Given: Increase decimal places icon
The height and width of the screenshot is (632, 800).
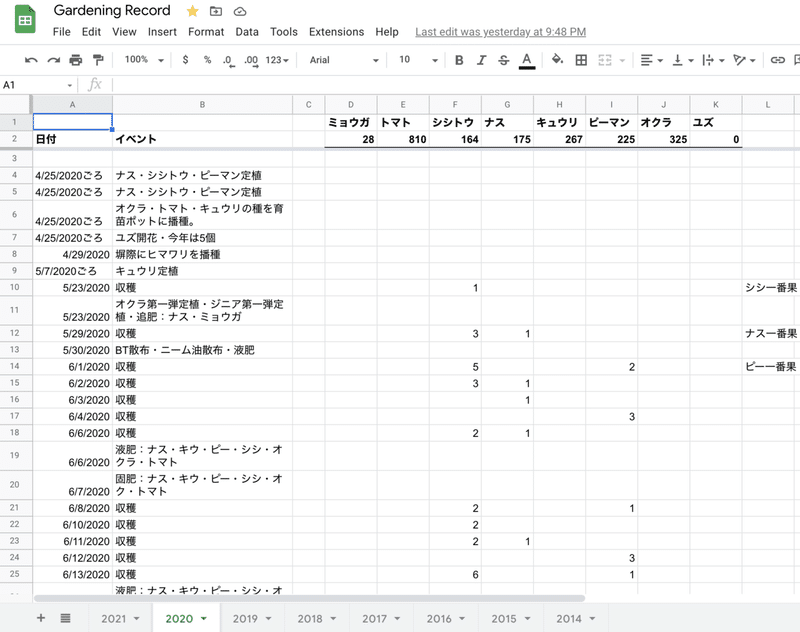Looking at the screenshot, I should tap(251, 61).
